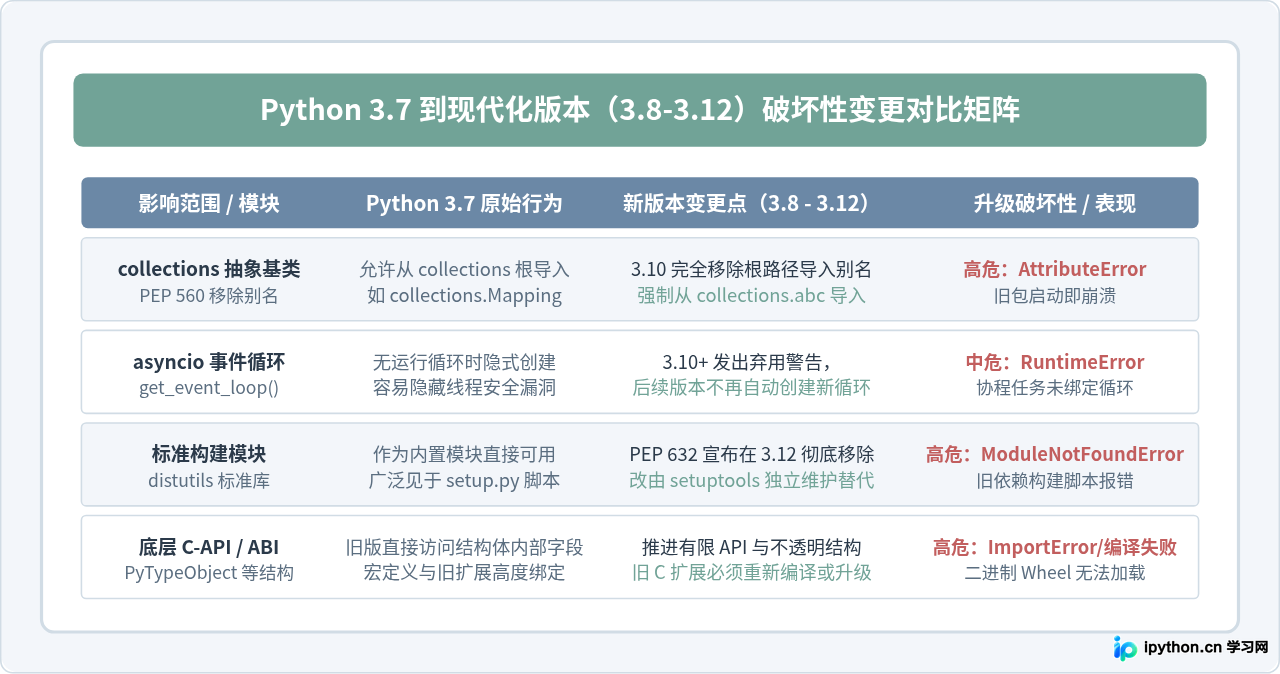
Task: Click the text 'PEP 632 宣布在 3.12 彻底移除'
Action: 751,454
